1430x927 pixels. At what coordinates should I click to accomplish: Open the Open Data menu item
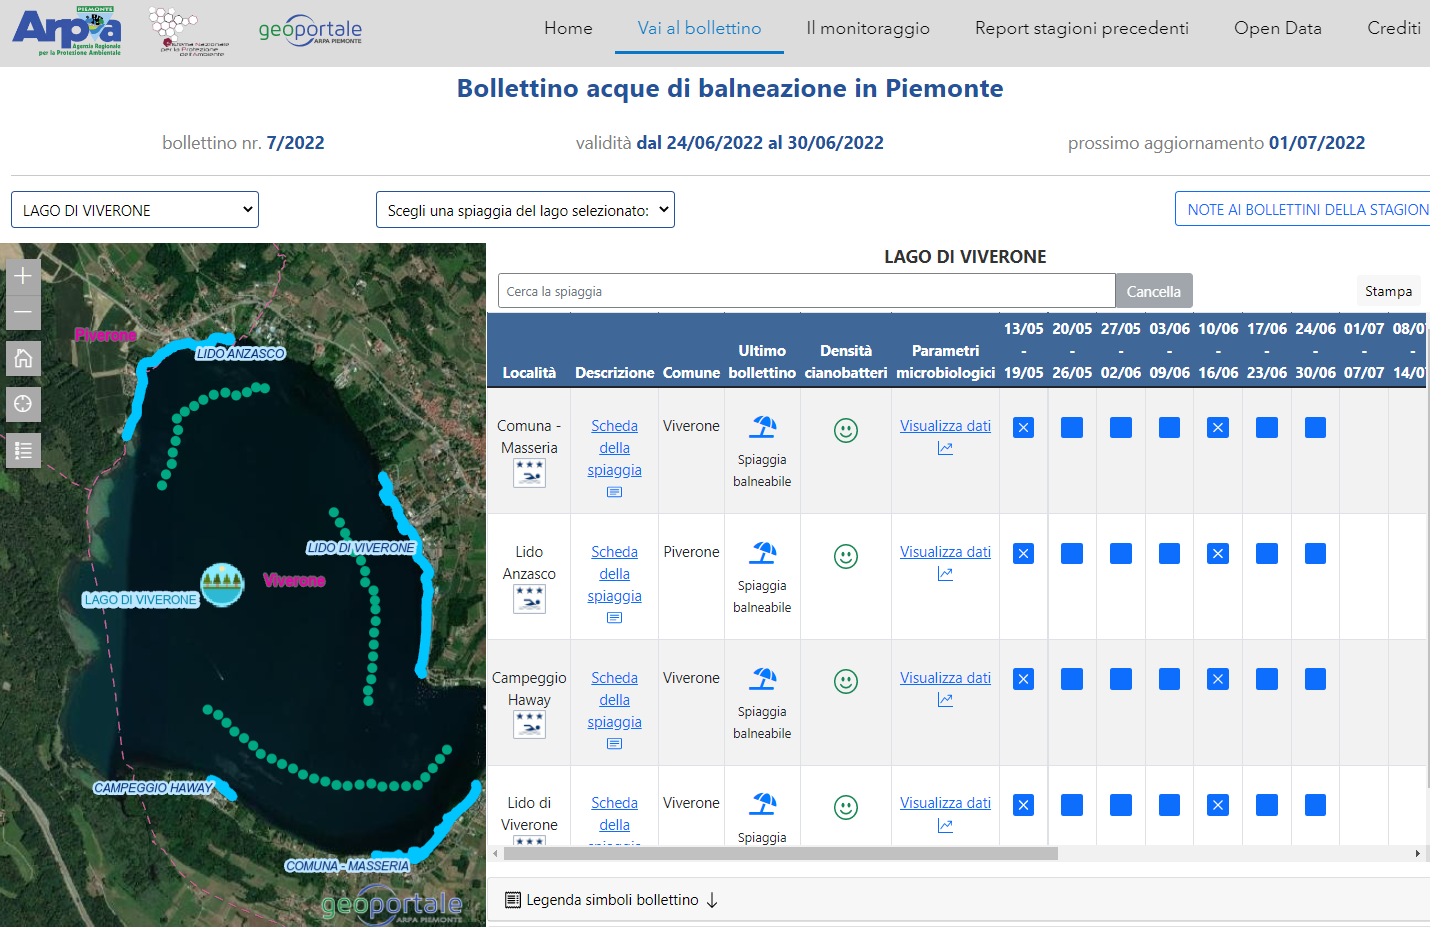coord(1278,28)
